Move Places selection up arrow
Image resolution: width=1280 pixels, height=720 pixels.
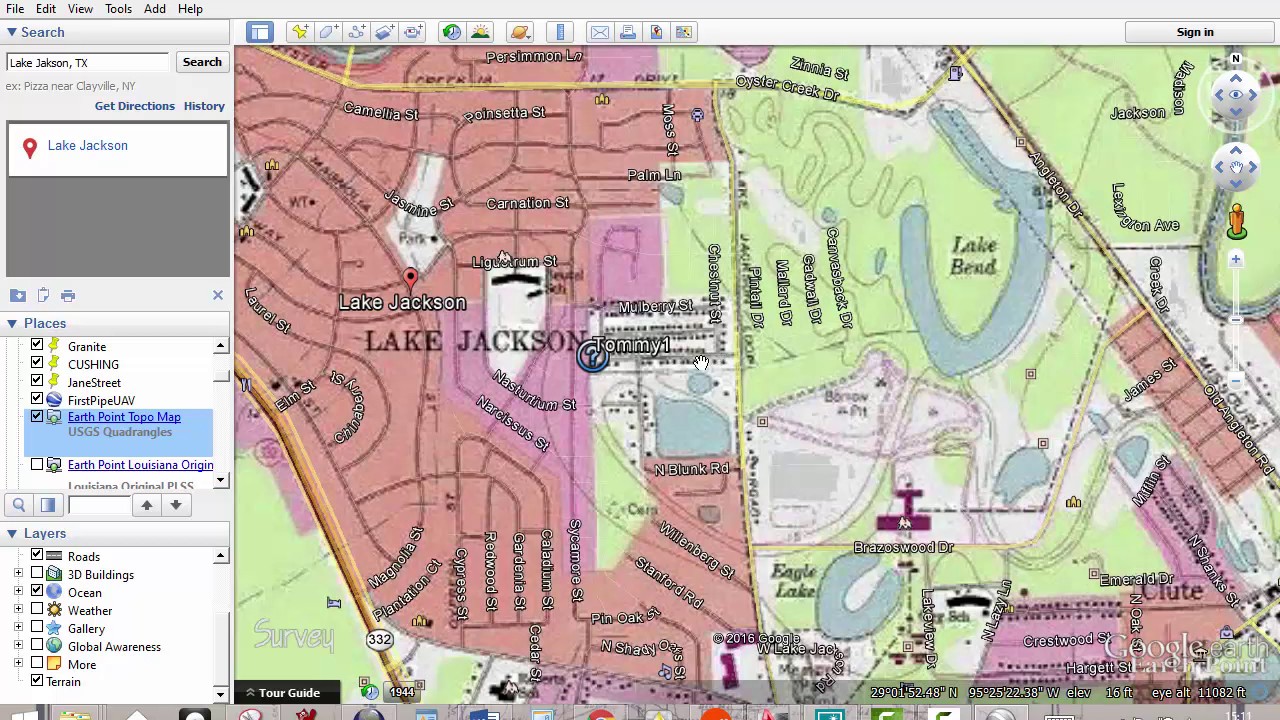point(147,505)
